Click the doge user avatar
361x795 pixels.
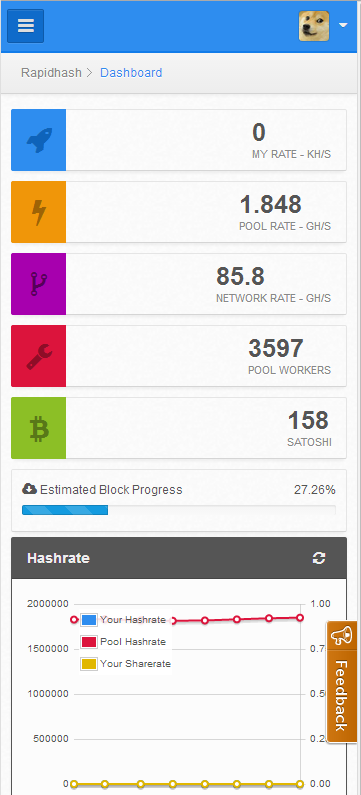click(x=314, y=26)
